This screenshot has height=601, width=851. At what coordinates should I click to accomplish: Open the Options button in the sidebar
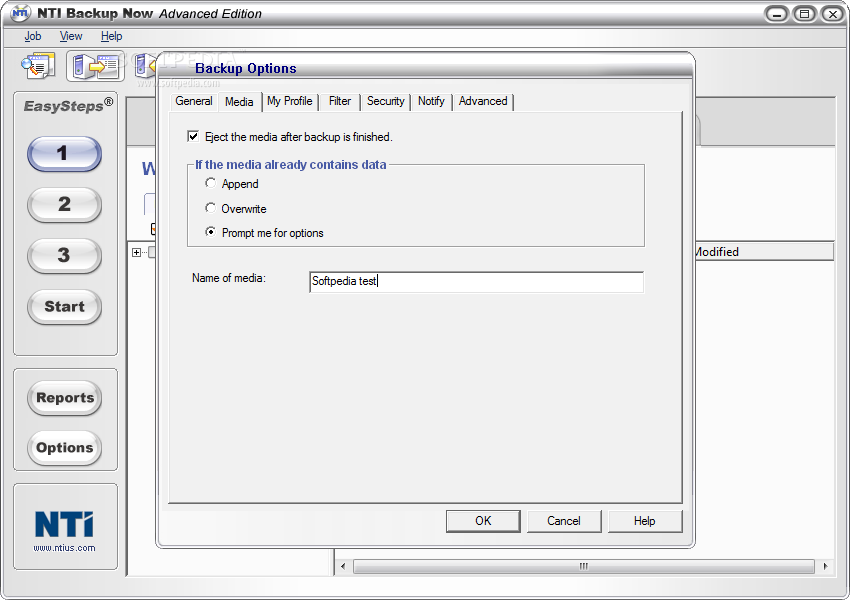click(x=65, y=448)
